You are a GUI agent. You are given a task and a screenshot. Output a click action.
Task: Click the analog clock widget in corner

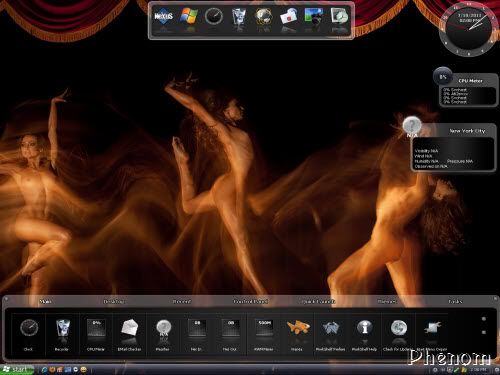coord(468,29)
